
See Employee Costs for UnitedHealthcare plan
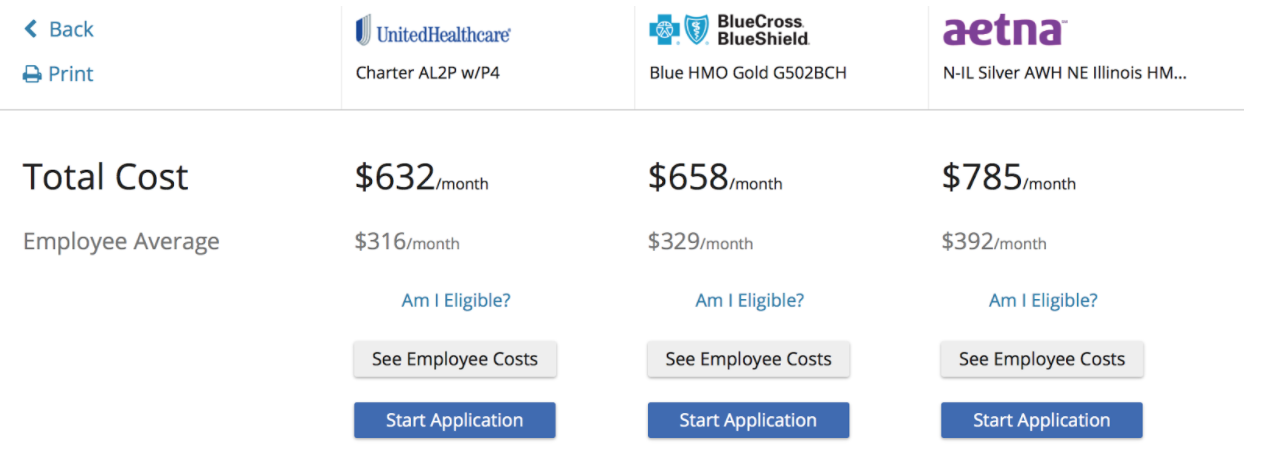pyautogui.click(x=455, y=359)
